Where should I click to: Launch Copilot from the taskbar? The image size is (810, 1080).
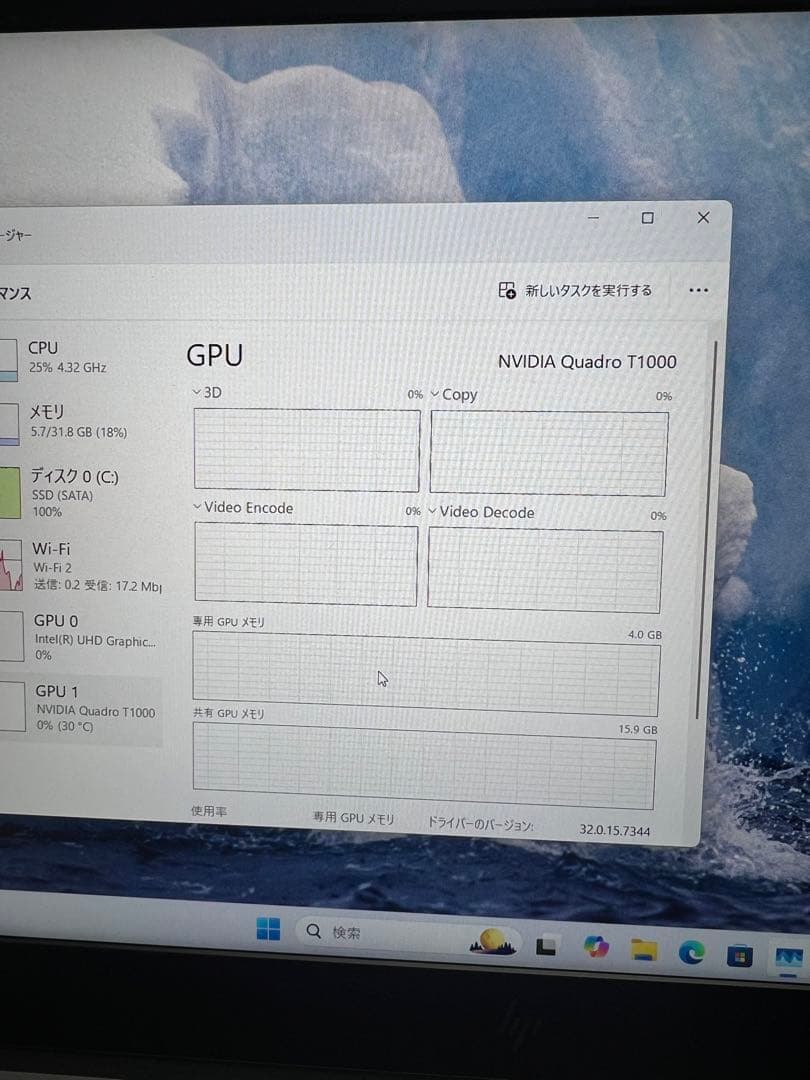[x=596, y=947]
